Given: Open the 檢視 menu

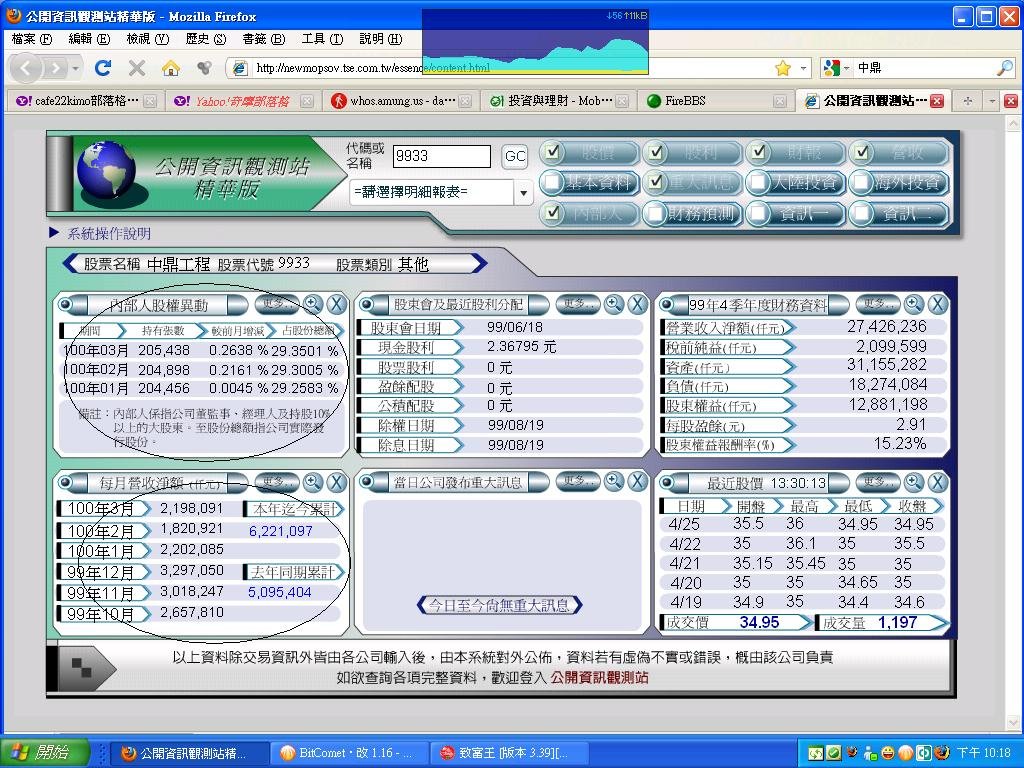Looking at the screenshot, I should [x=148, y=39].
